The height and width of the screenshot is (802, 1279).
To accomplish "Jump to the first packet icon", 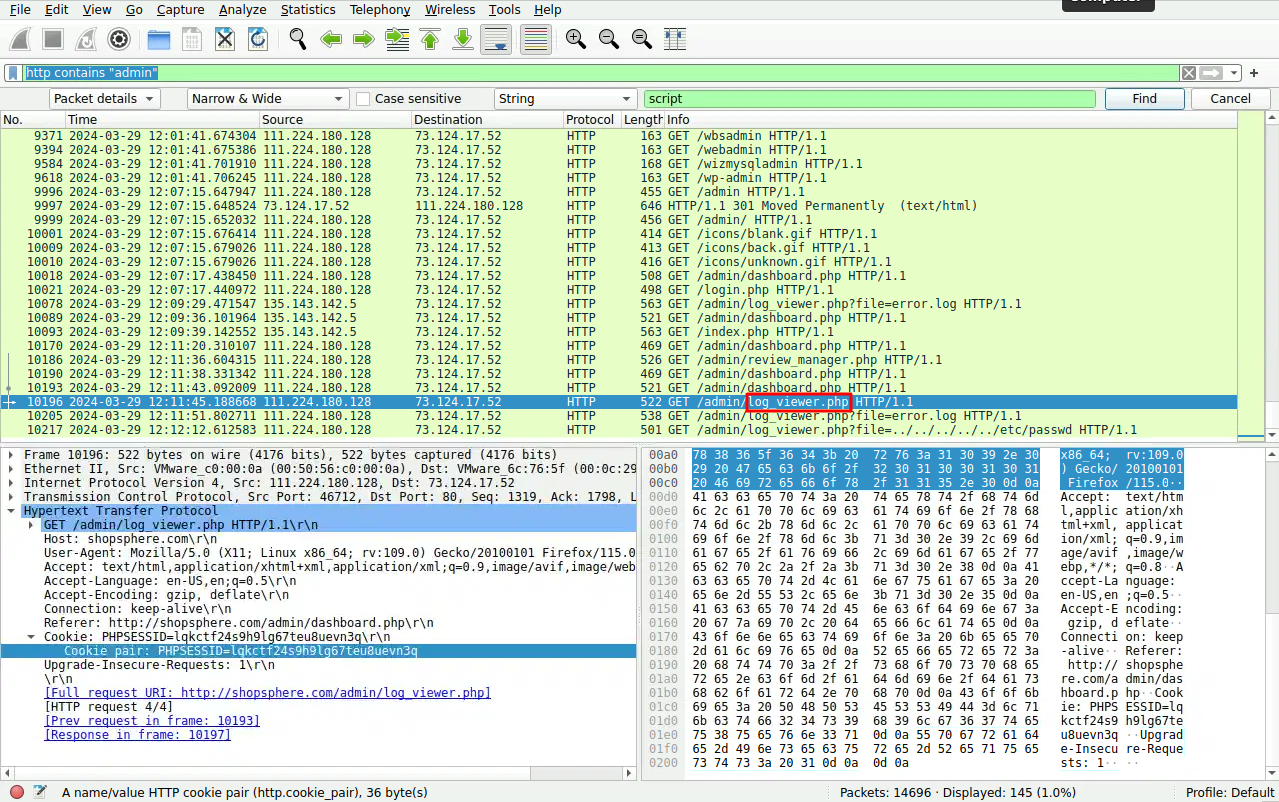I will click(x=430, y=39).
